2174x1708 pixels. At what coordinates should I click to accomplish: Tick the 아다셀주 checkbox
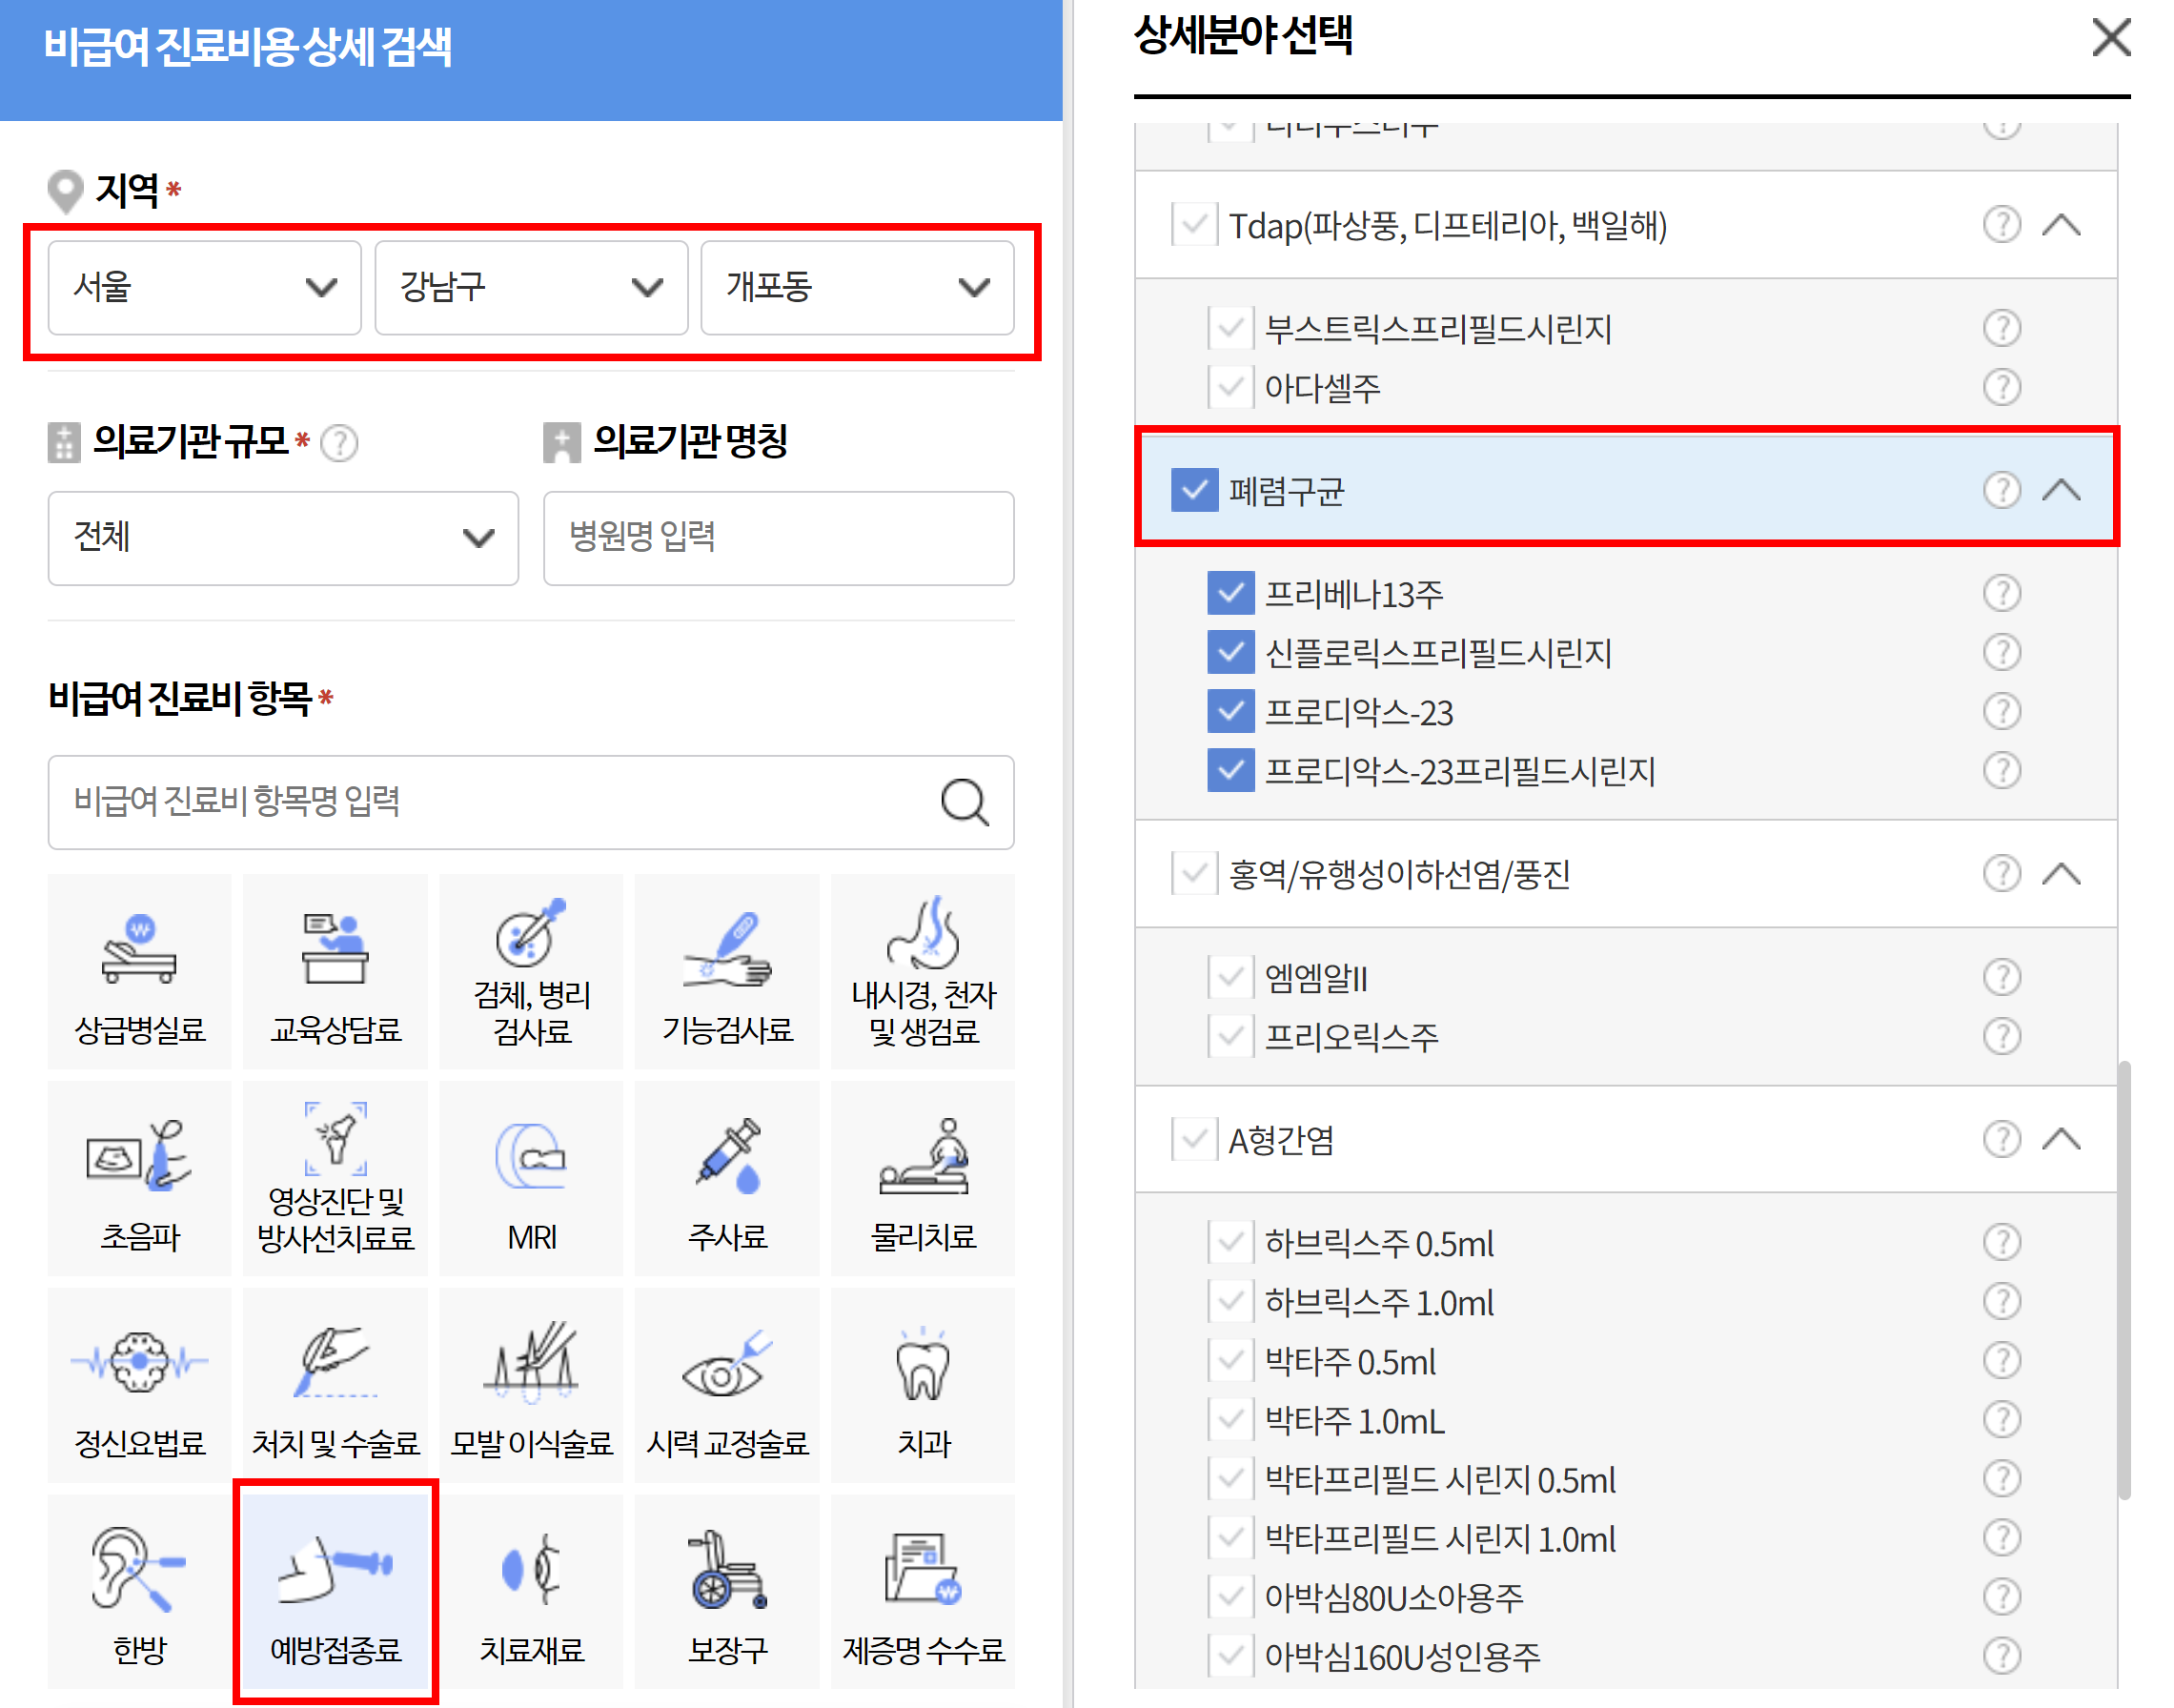(1230, 387)
